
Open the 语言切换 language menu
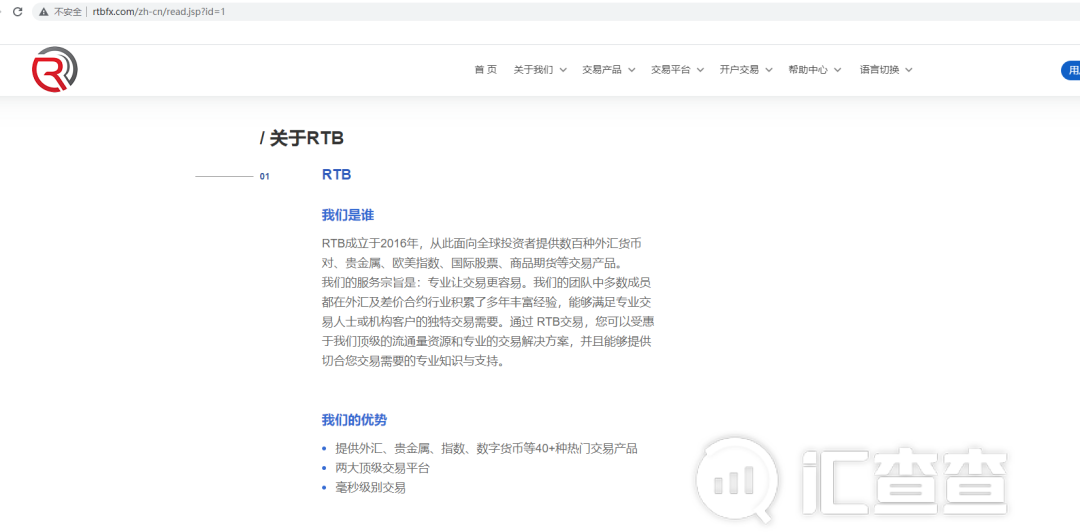coord(880,70)
